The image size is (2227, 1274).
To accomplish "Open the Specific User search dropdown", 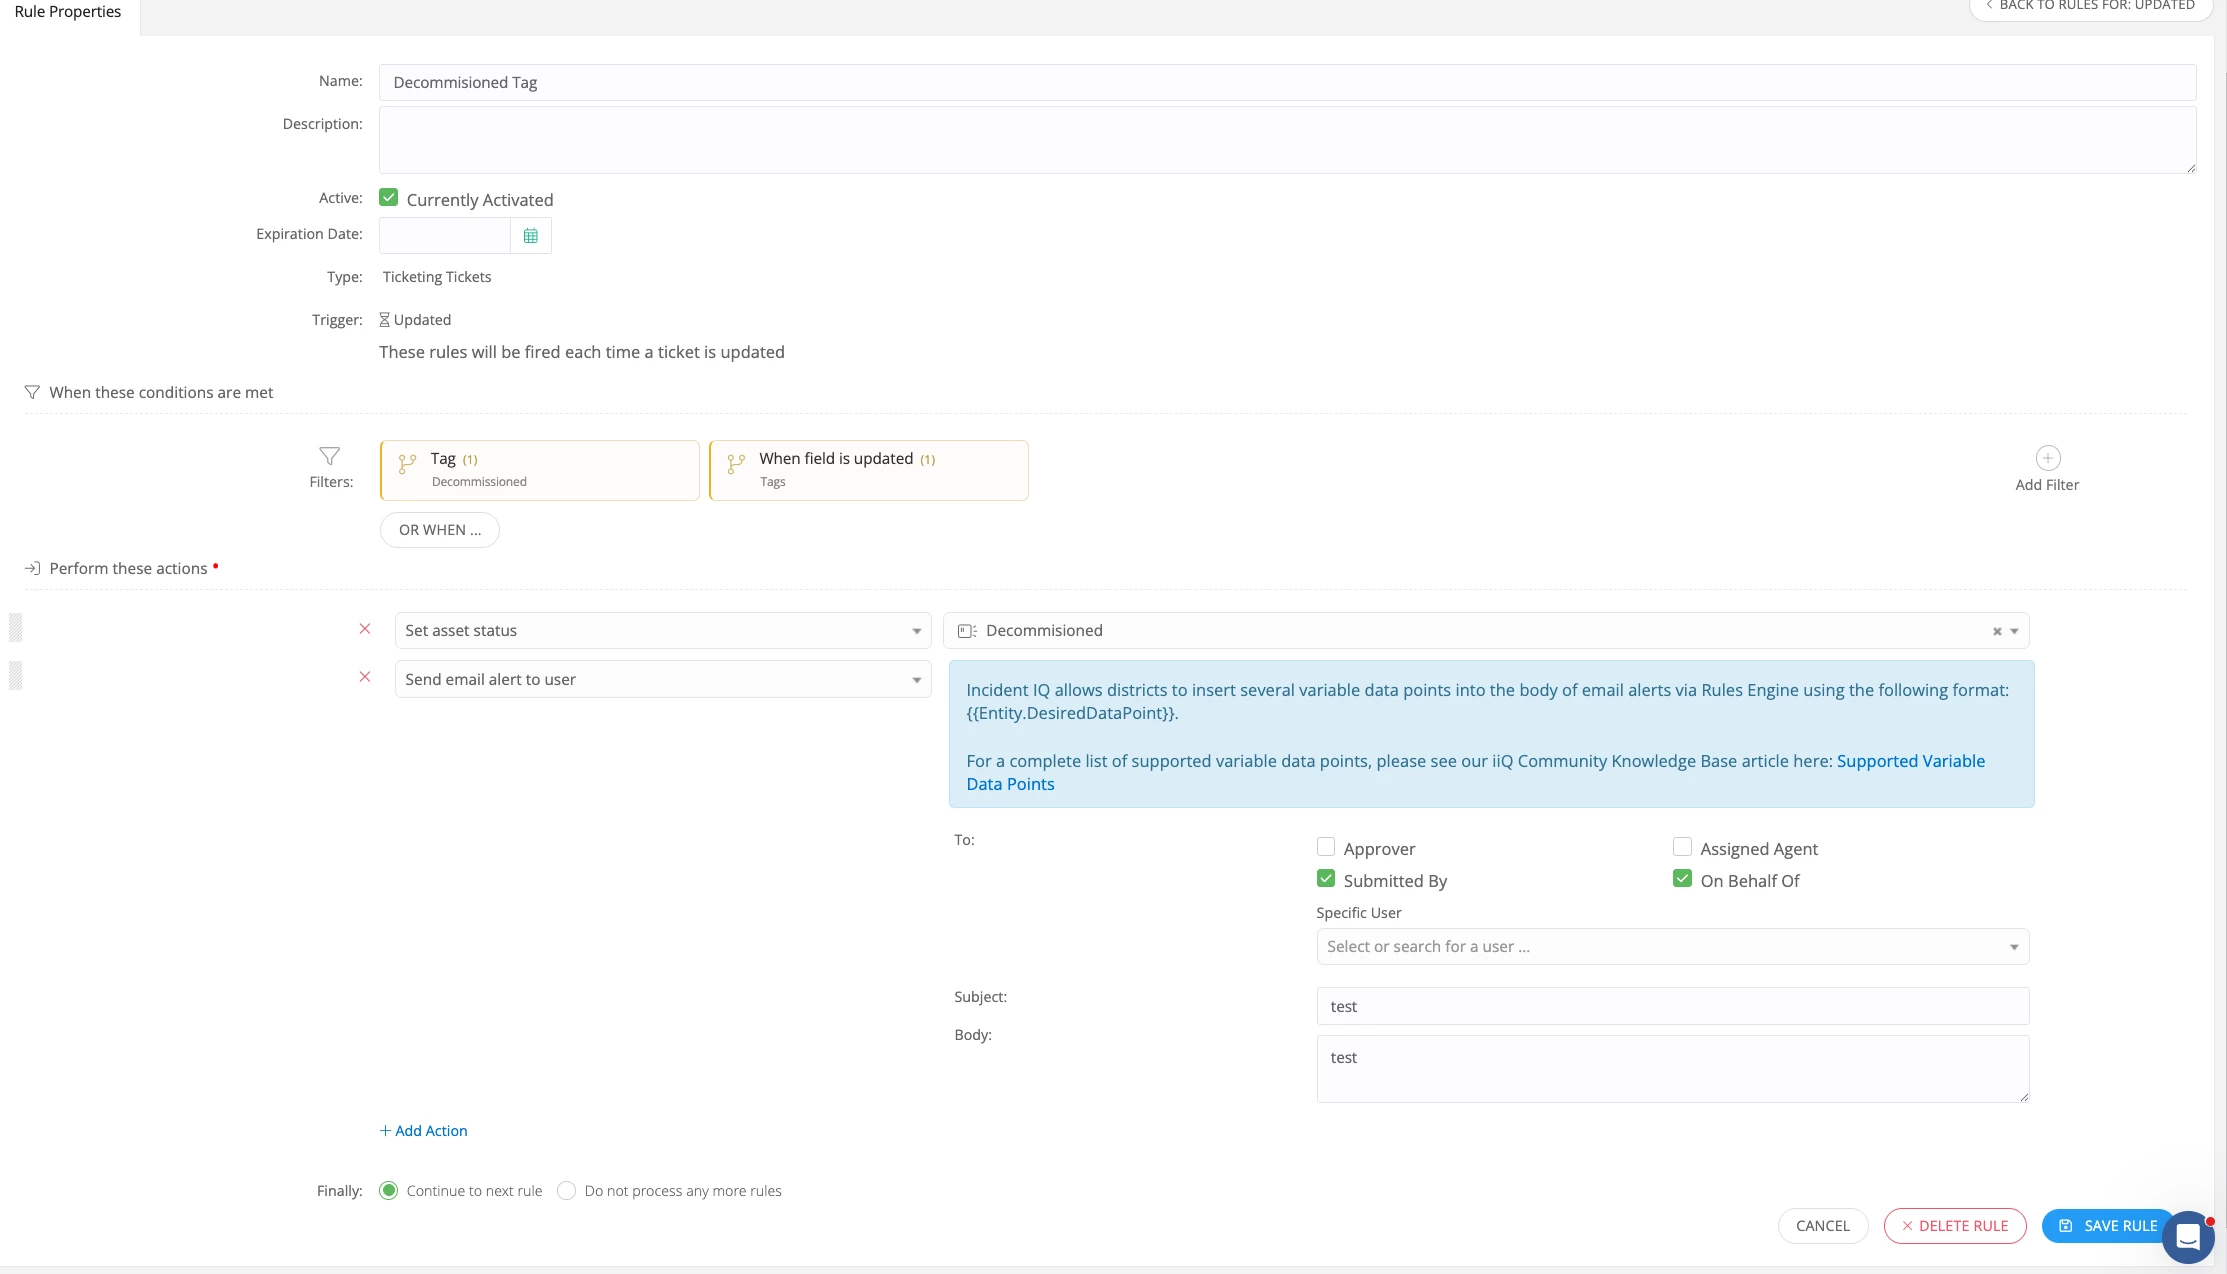I will [x=1672, y=947].
